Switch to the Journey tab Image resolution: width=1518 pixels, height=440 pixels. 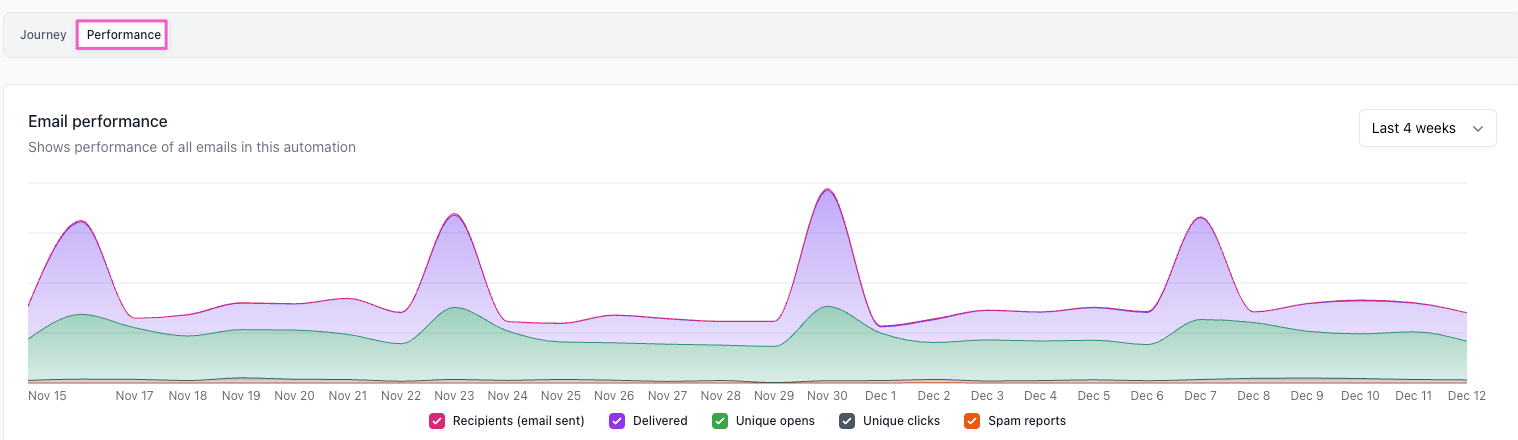click(43, 35)
